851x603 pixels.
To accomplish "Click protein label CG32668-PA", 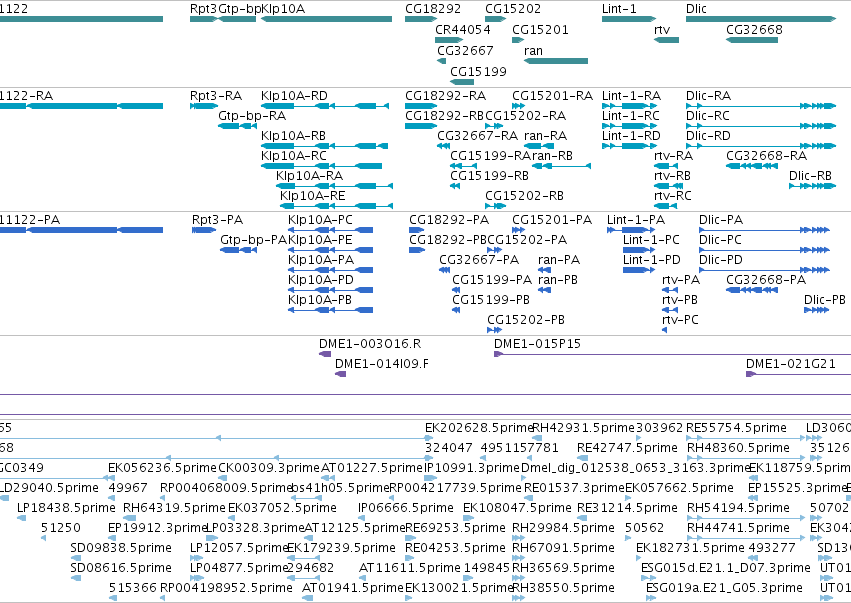I will tap(766, 280).
